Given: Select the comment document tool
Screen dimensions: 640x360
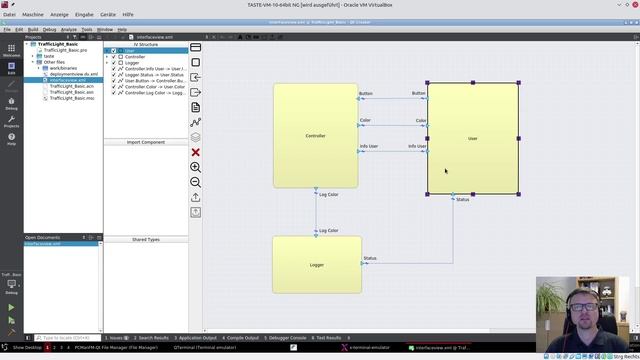Looking at the screenshot, I should tap(196, 107).
